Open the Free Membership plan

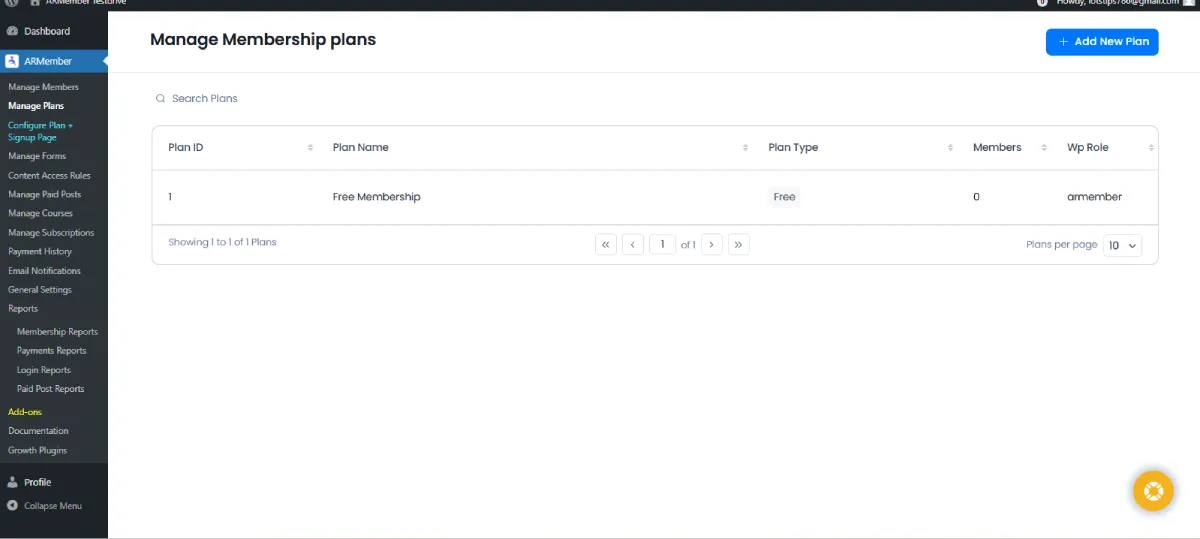376,197
